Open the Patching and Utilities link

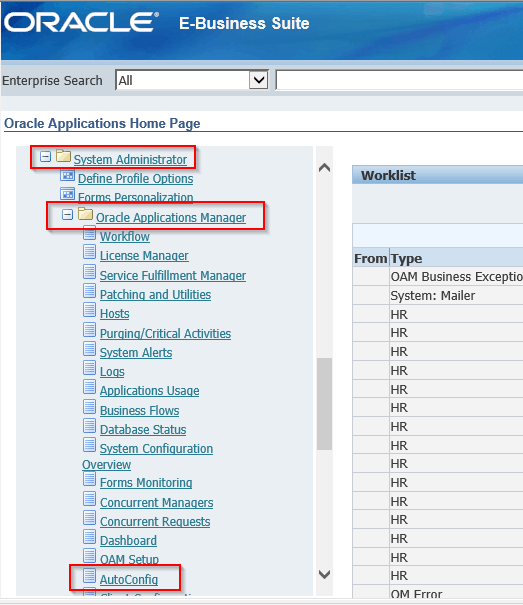point(155,295)
